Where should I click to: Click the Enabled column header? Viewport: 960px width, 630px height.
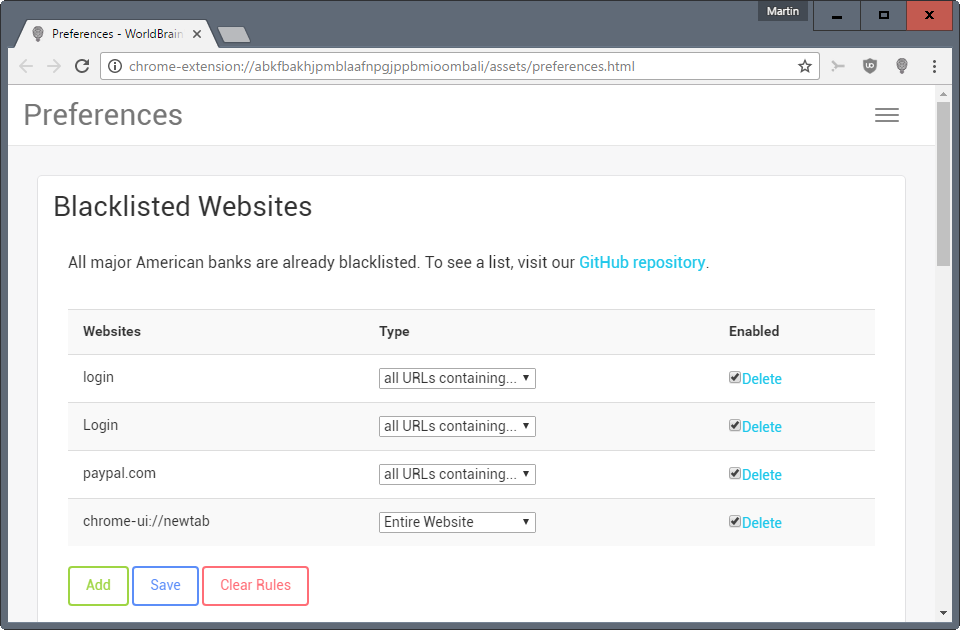[754, 331]
